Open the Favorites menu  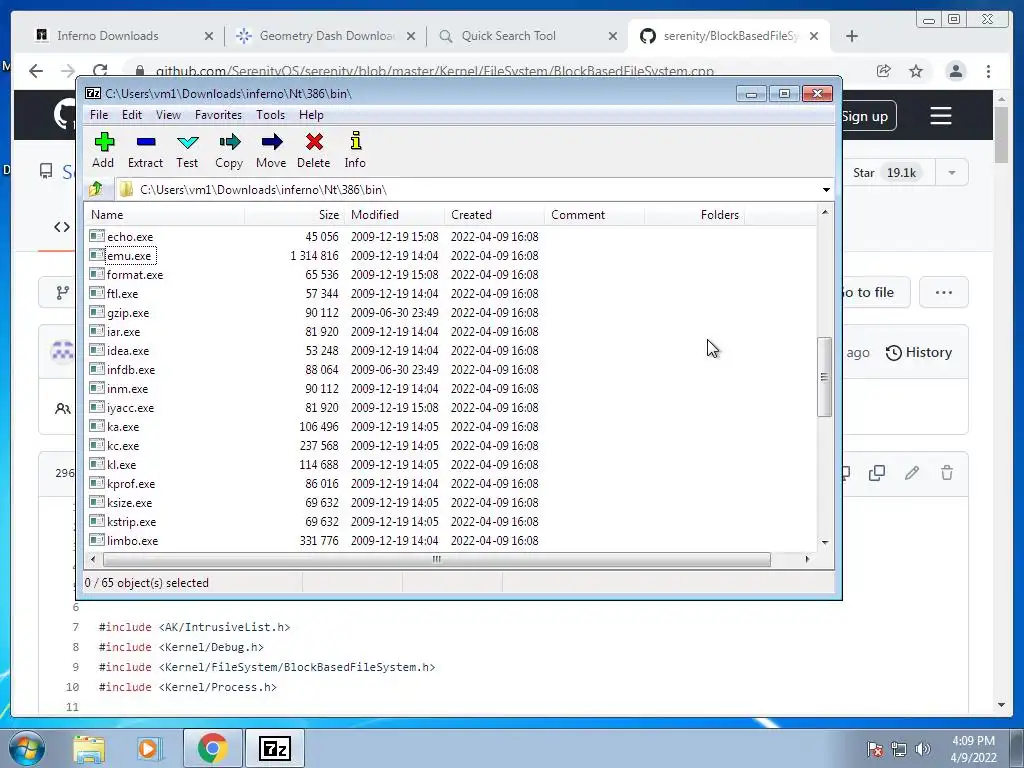[x=219, y=115]
